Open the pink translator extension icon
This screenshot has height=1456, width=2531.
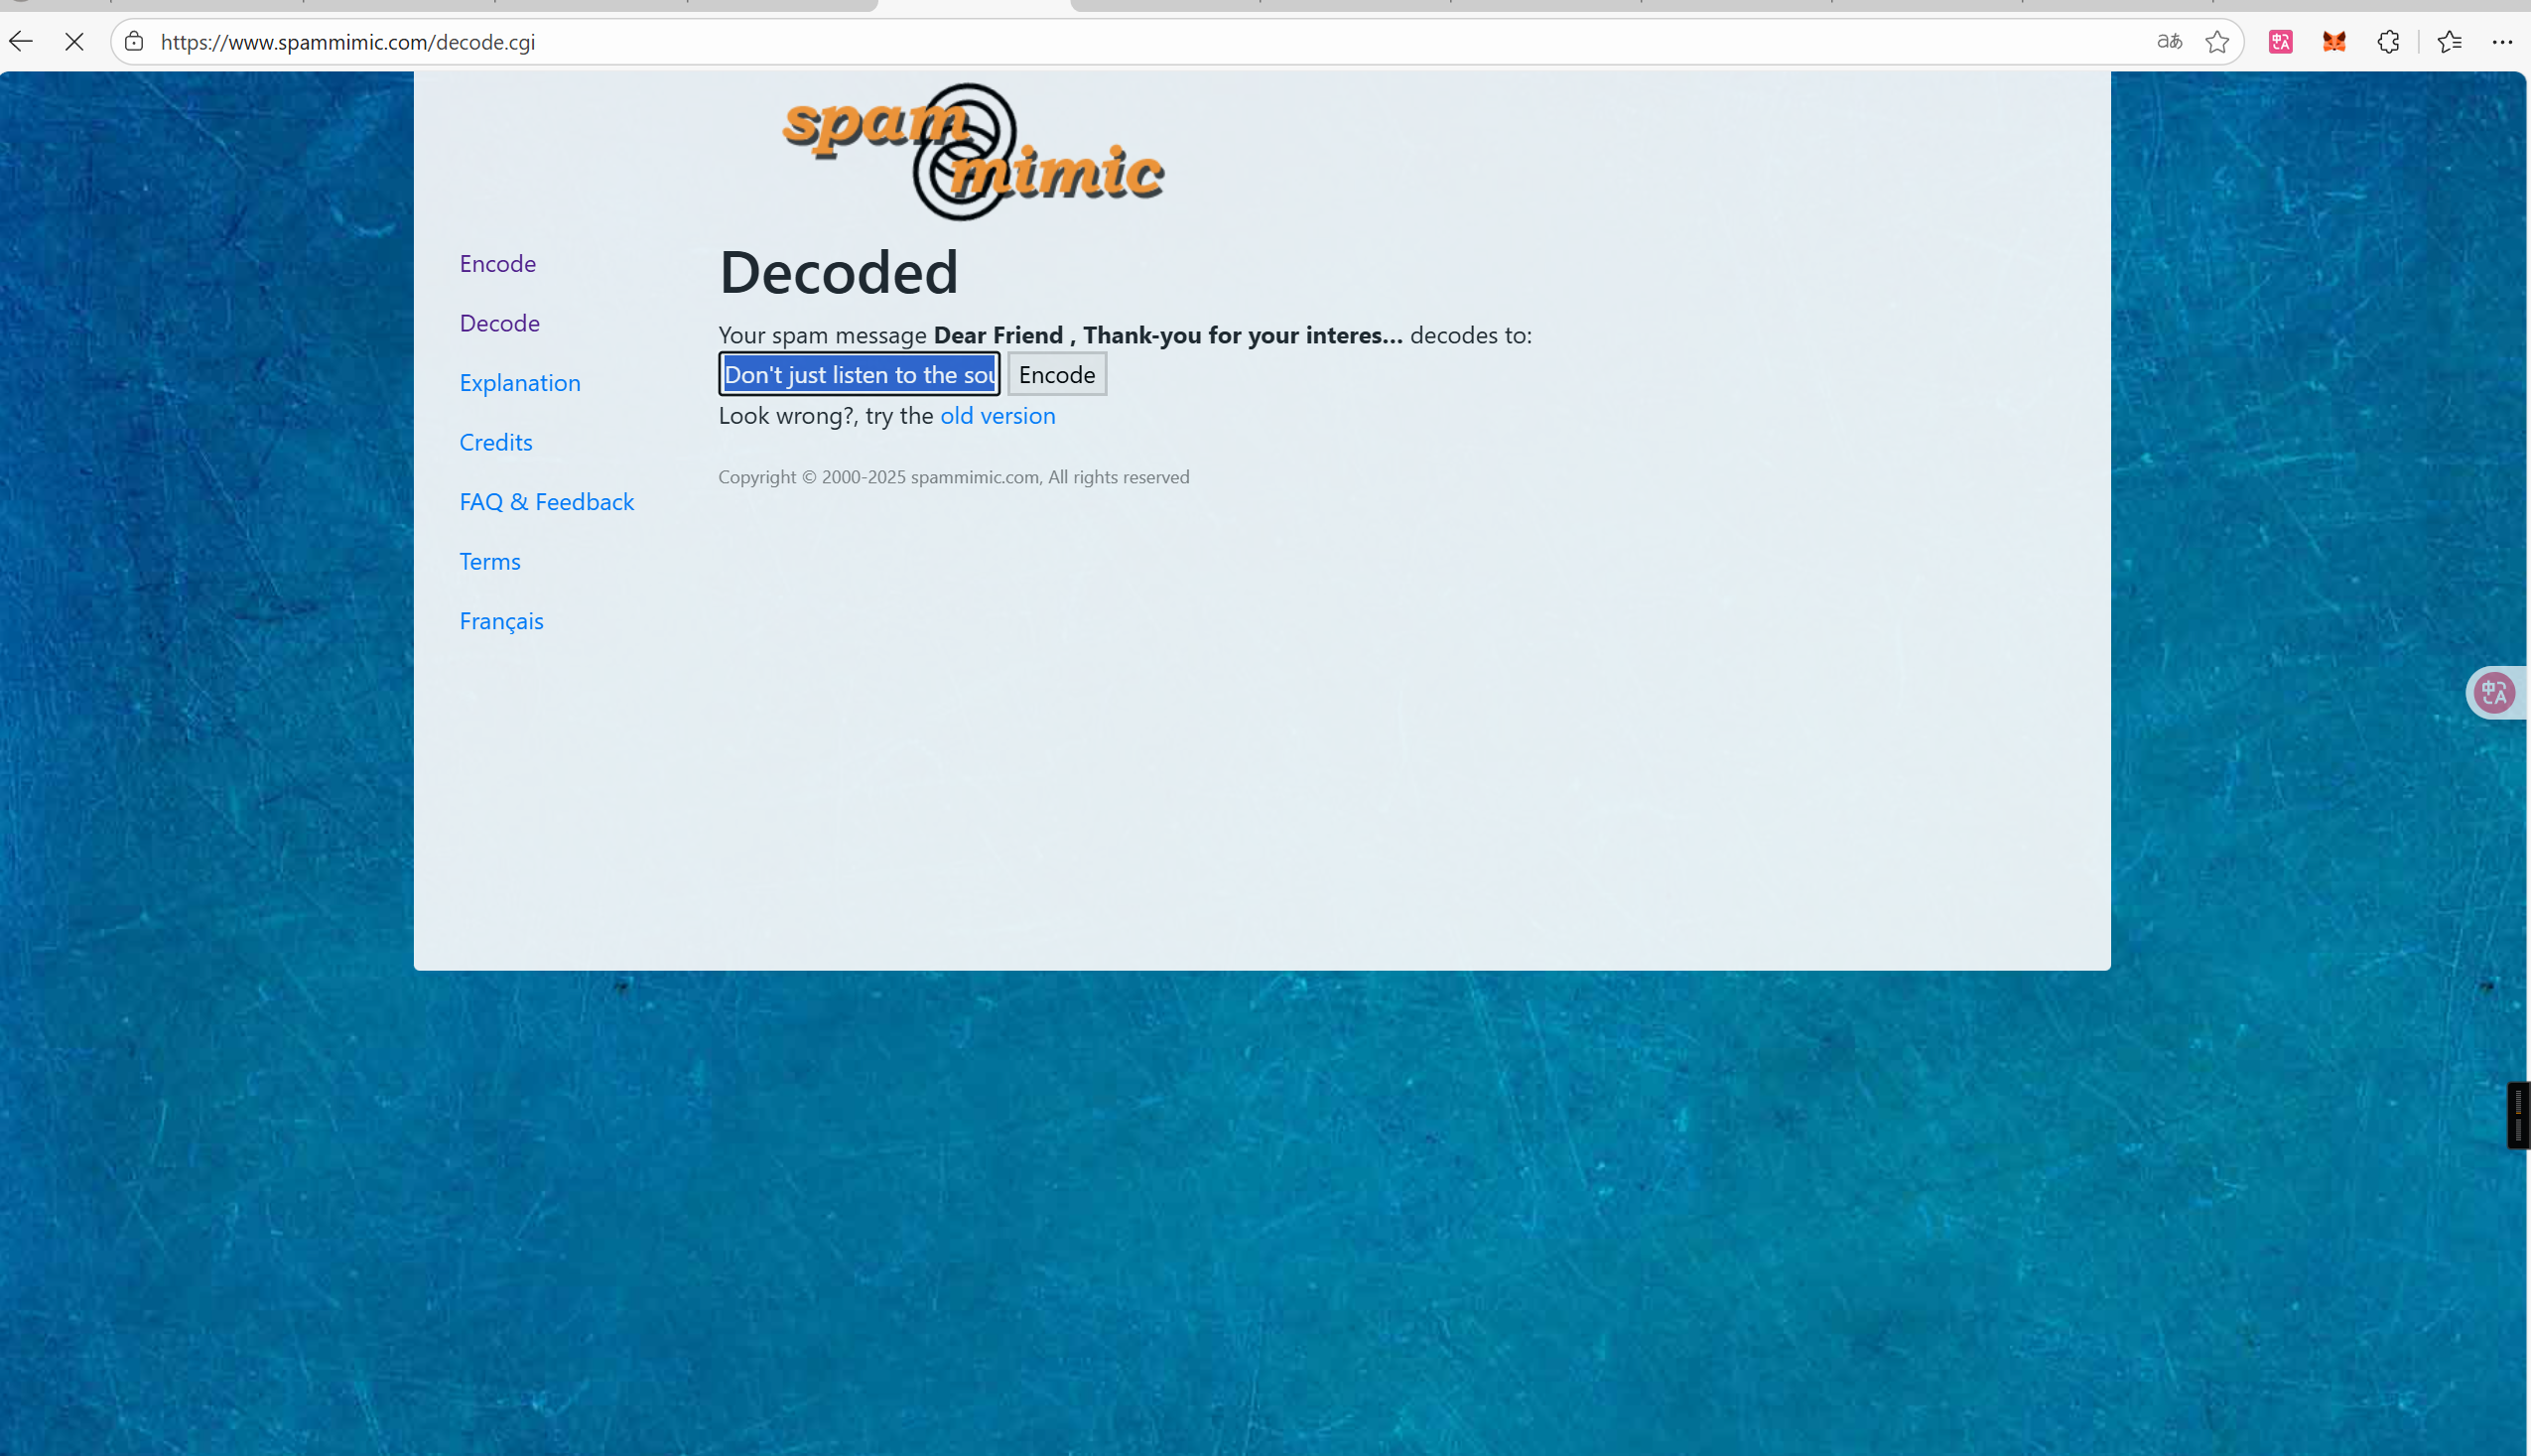(x=2280, y=41)
